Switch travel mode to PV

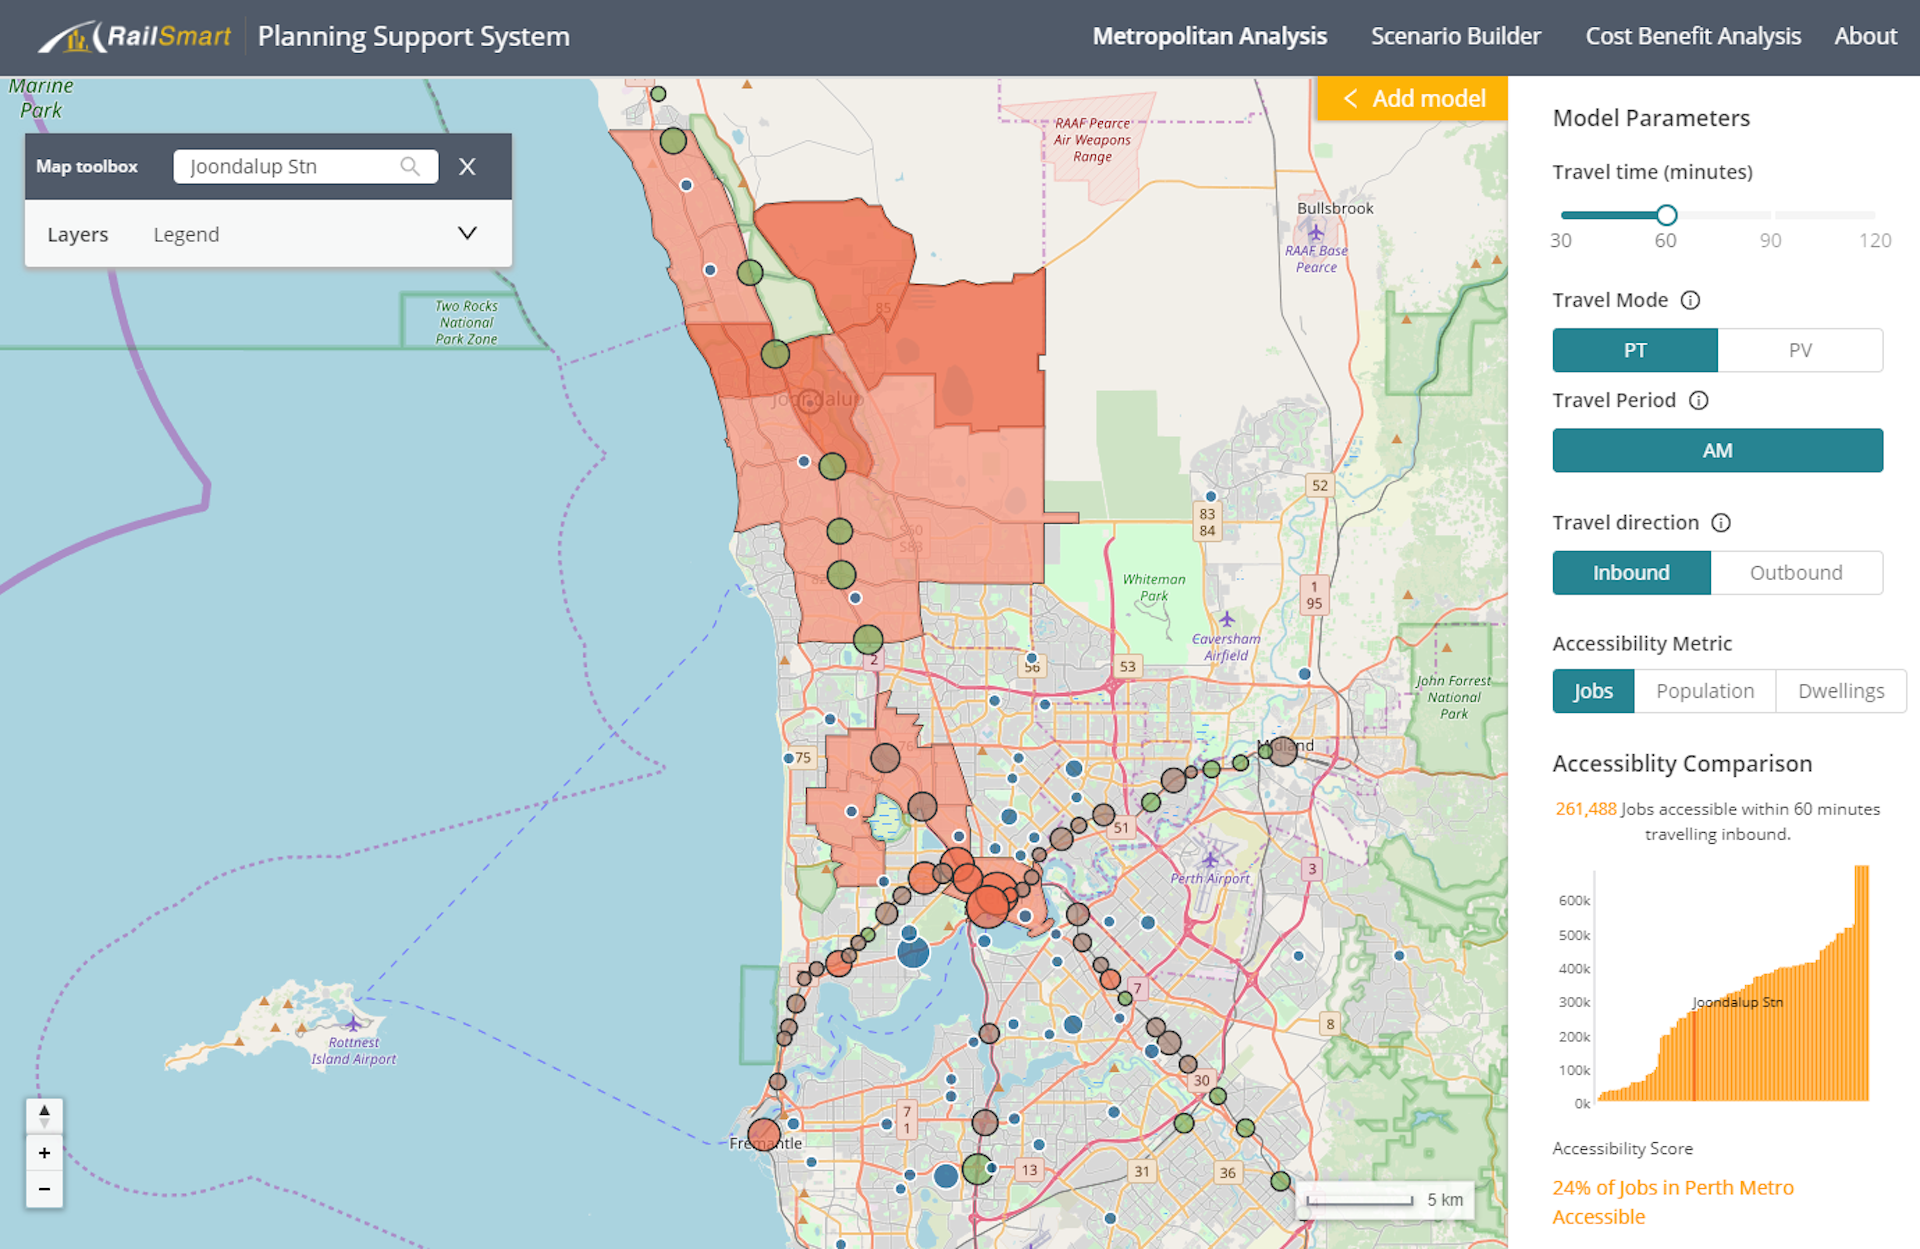1799,350
